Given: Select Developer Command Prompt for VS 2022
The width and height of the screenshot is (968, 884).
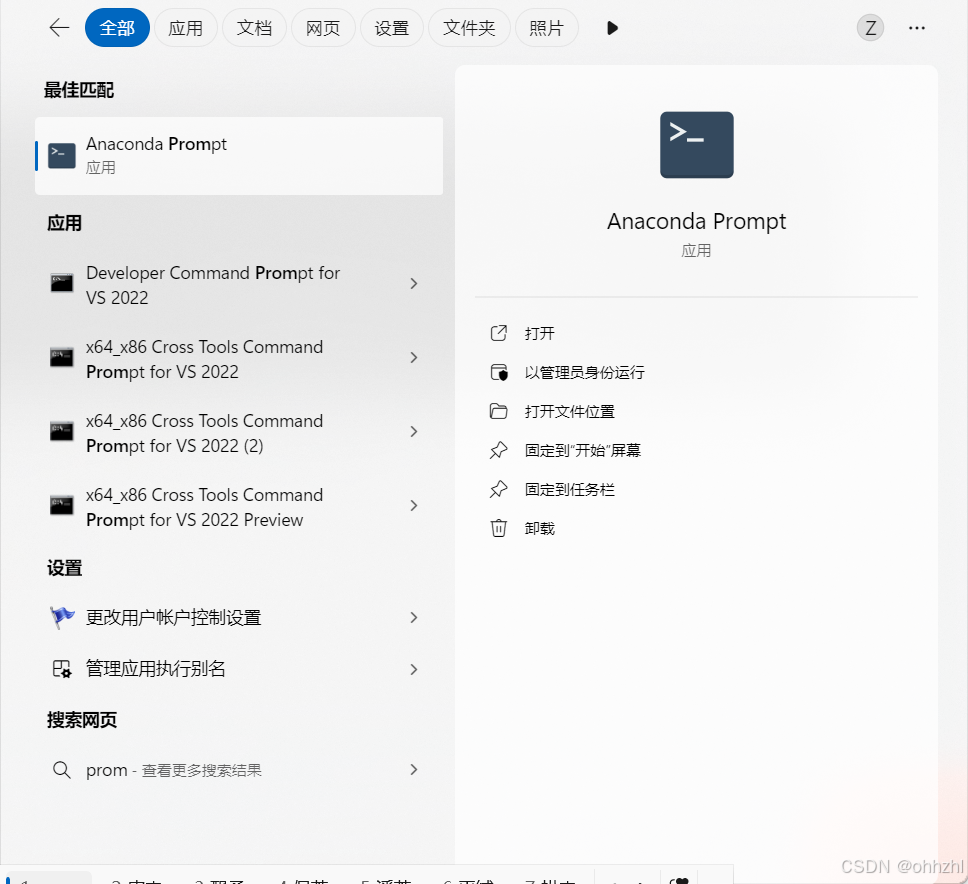Looking at the screenshot, I should (x=213, y=285).
